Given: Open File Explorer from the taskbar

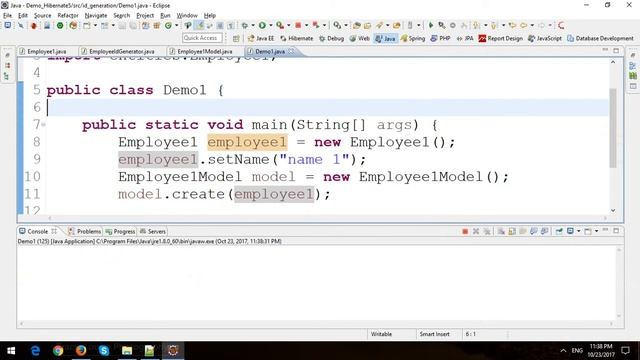Looking at the screenshot, I should click(x=127, y=350).
